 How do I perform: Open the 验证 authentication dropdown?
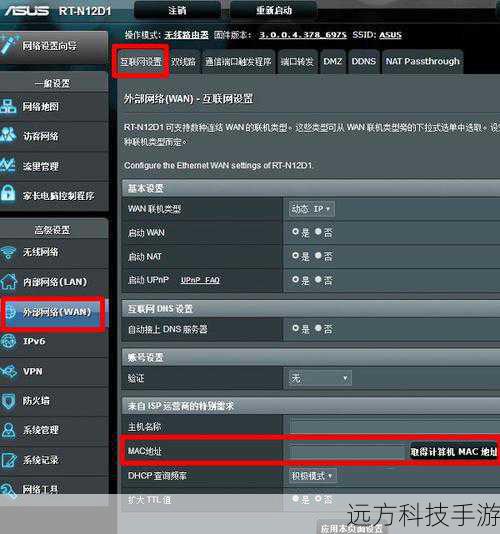[x=320, y=378]
